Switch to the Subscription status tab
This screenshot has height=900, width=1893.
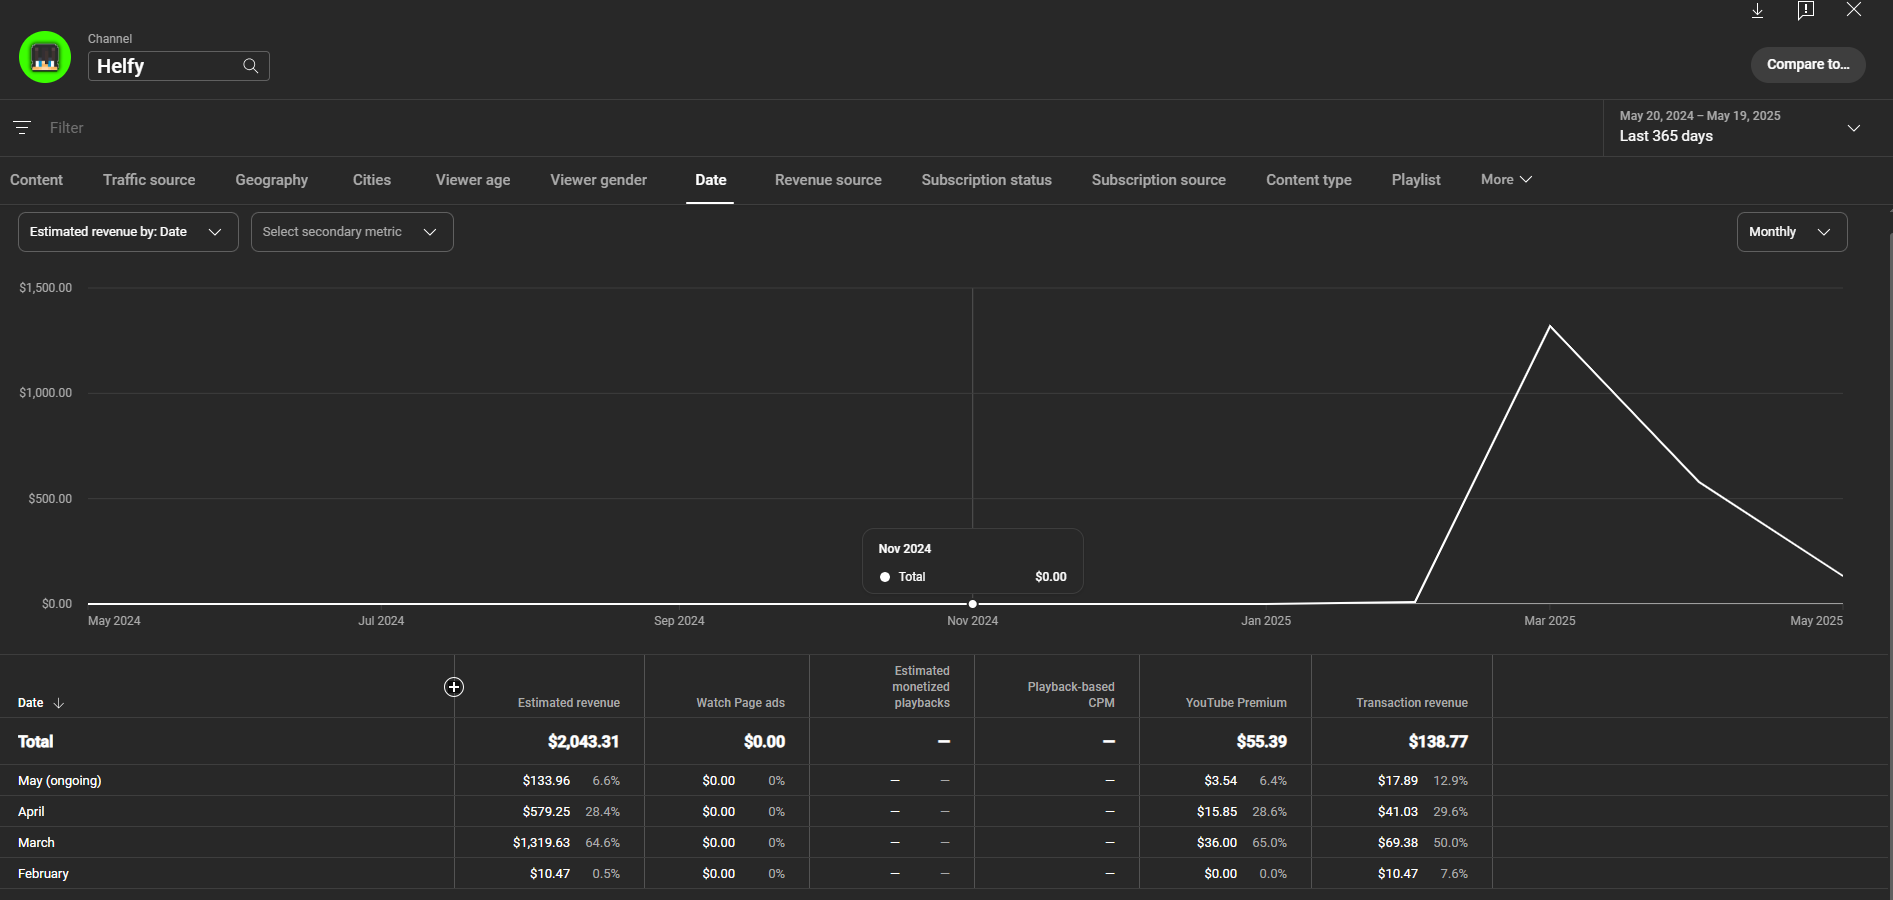pos(987,180)
